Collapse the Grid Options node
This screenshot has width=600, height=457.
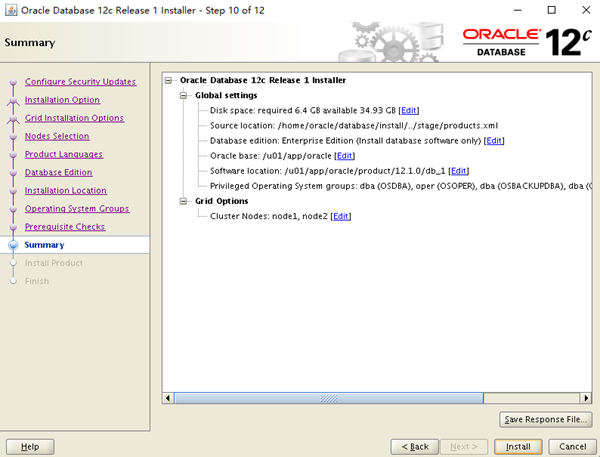click(183, 201)
